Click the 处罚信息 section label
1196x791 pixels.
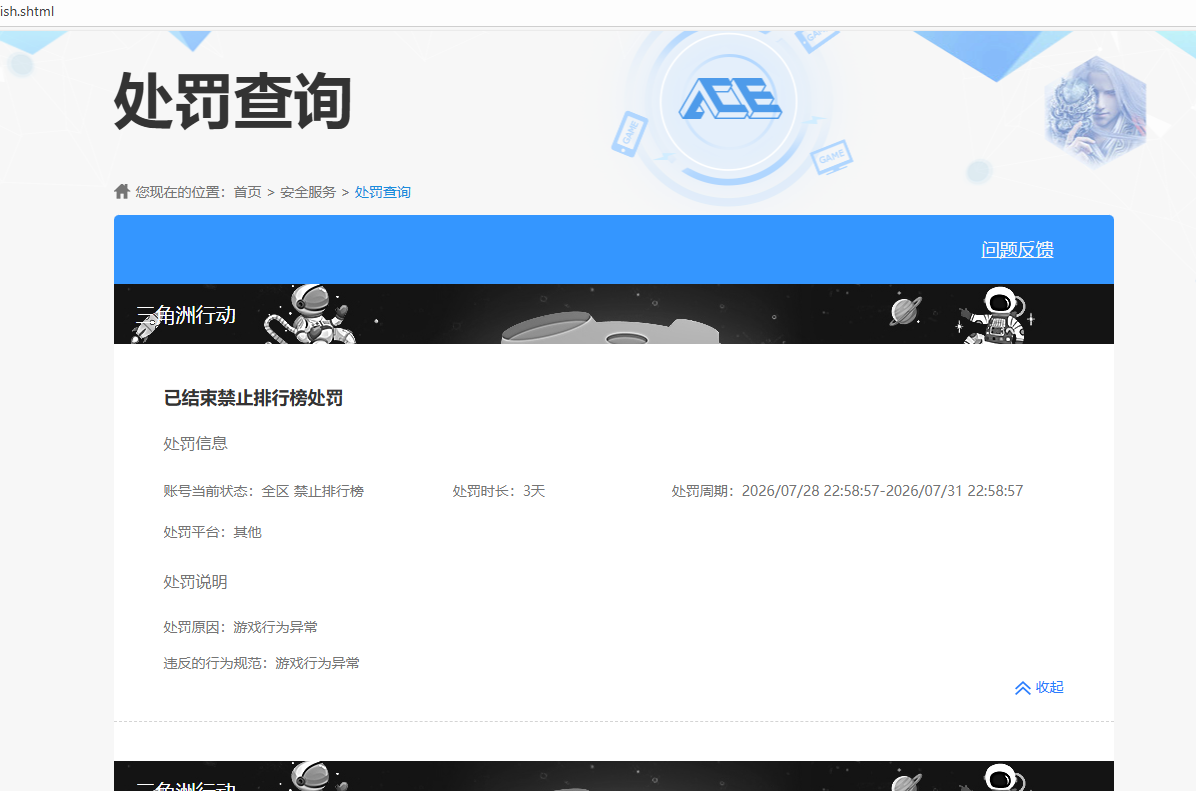click(195, 444)
